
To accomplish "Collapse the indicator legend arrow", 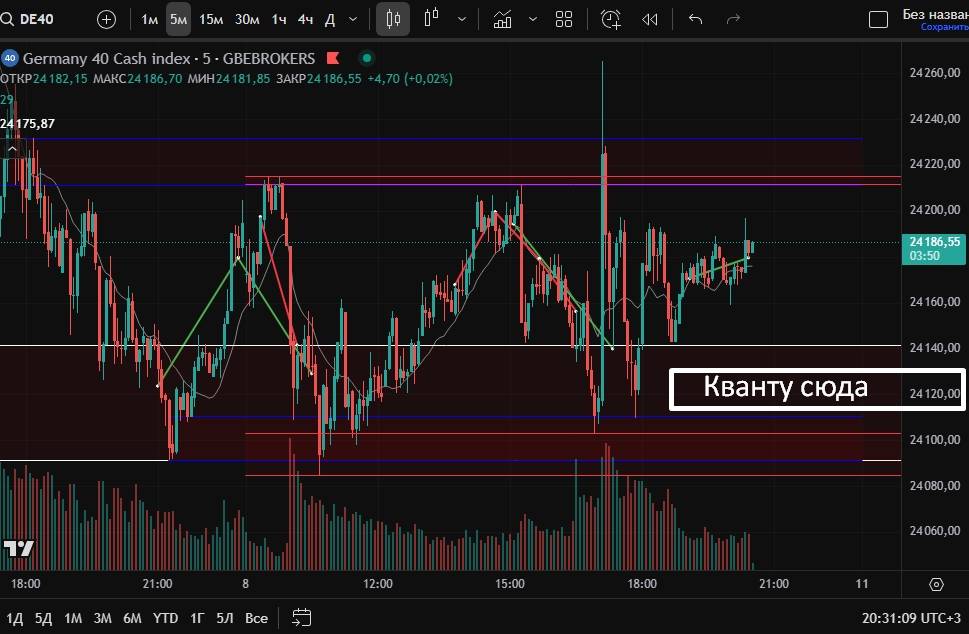I will click(12, 149).
